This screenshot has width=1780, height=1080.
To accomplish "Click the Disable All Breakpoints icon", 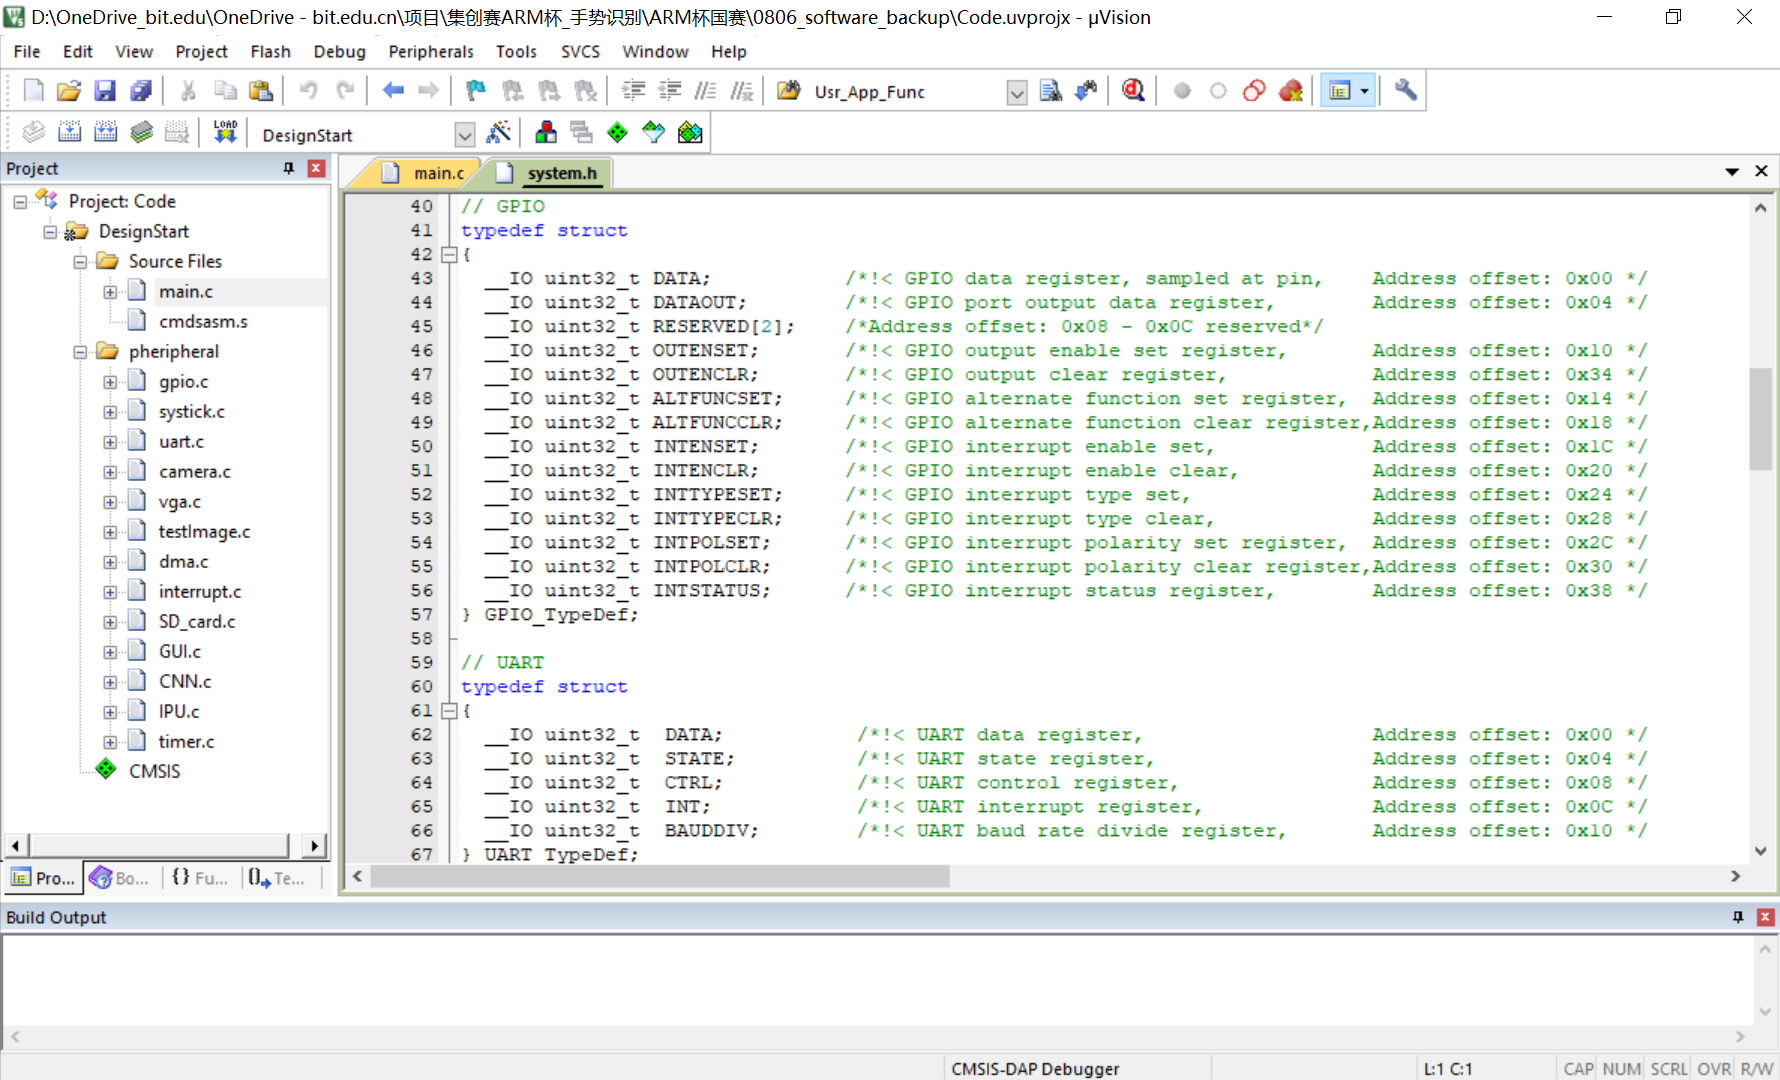I will click(x=1254, y=91).
